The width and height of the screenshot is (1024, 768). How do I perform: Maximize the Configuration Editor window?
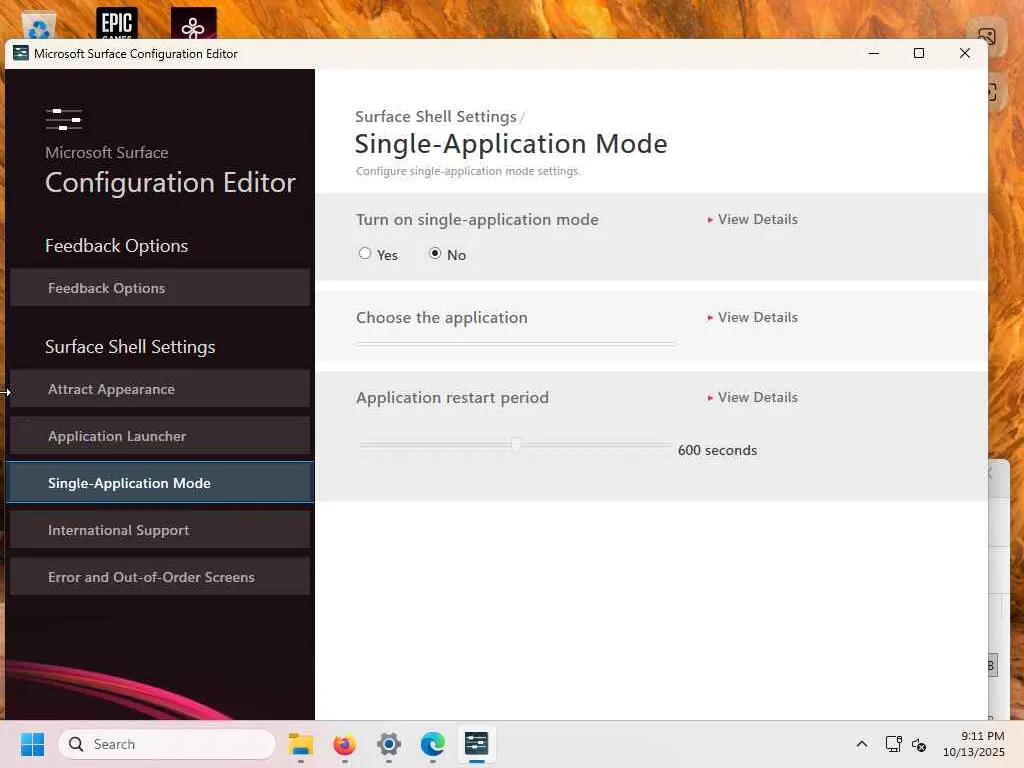[919, 53]
